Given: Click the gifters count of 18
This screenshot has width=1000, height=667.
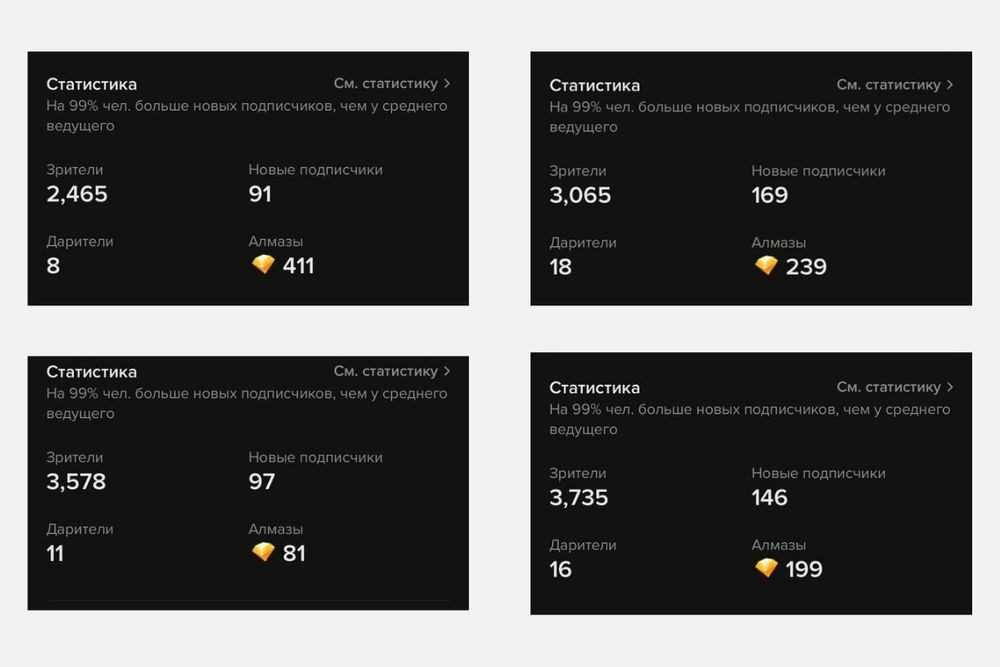Looking at the screenshot, I should [561, 267].
